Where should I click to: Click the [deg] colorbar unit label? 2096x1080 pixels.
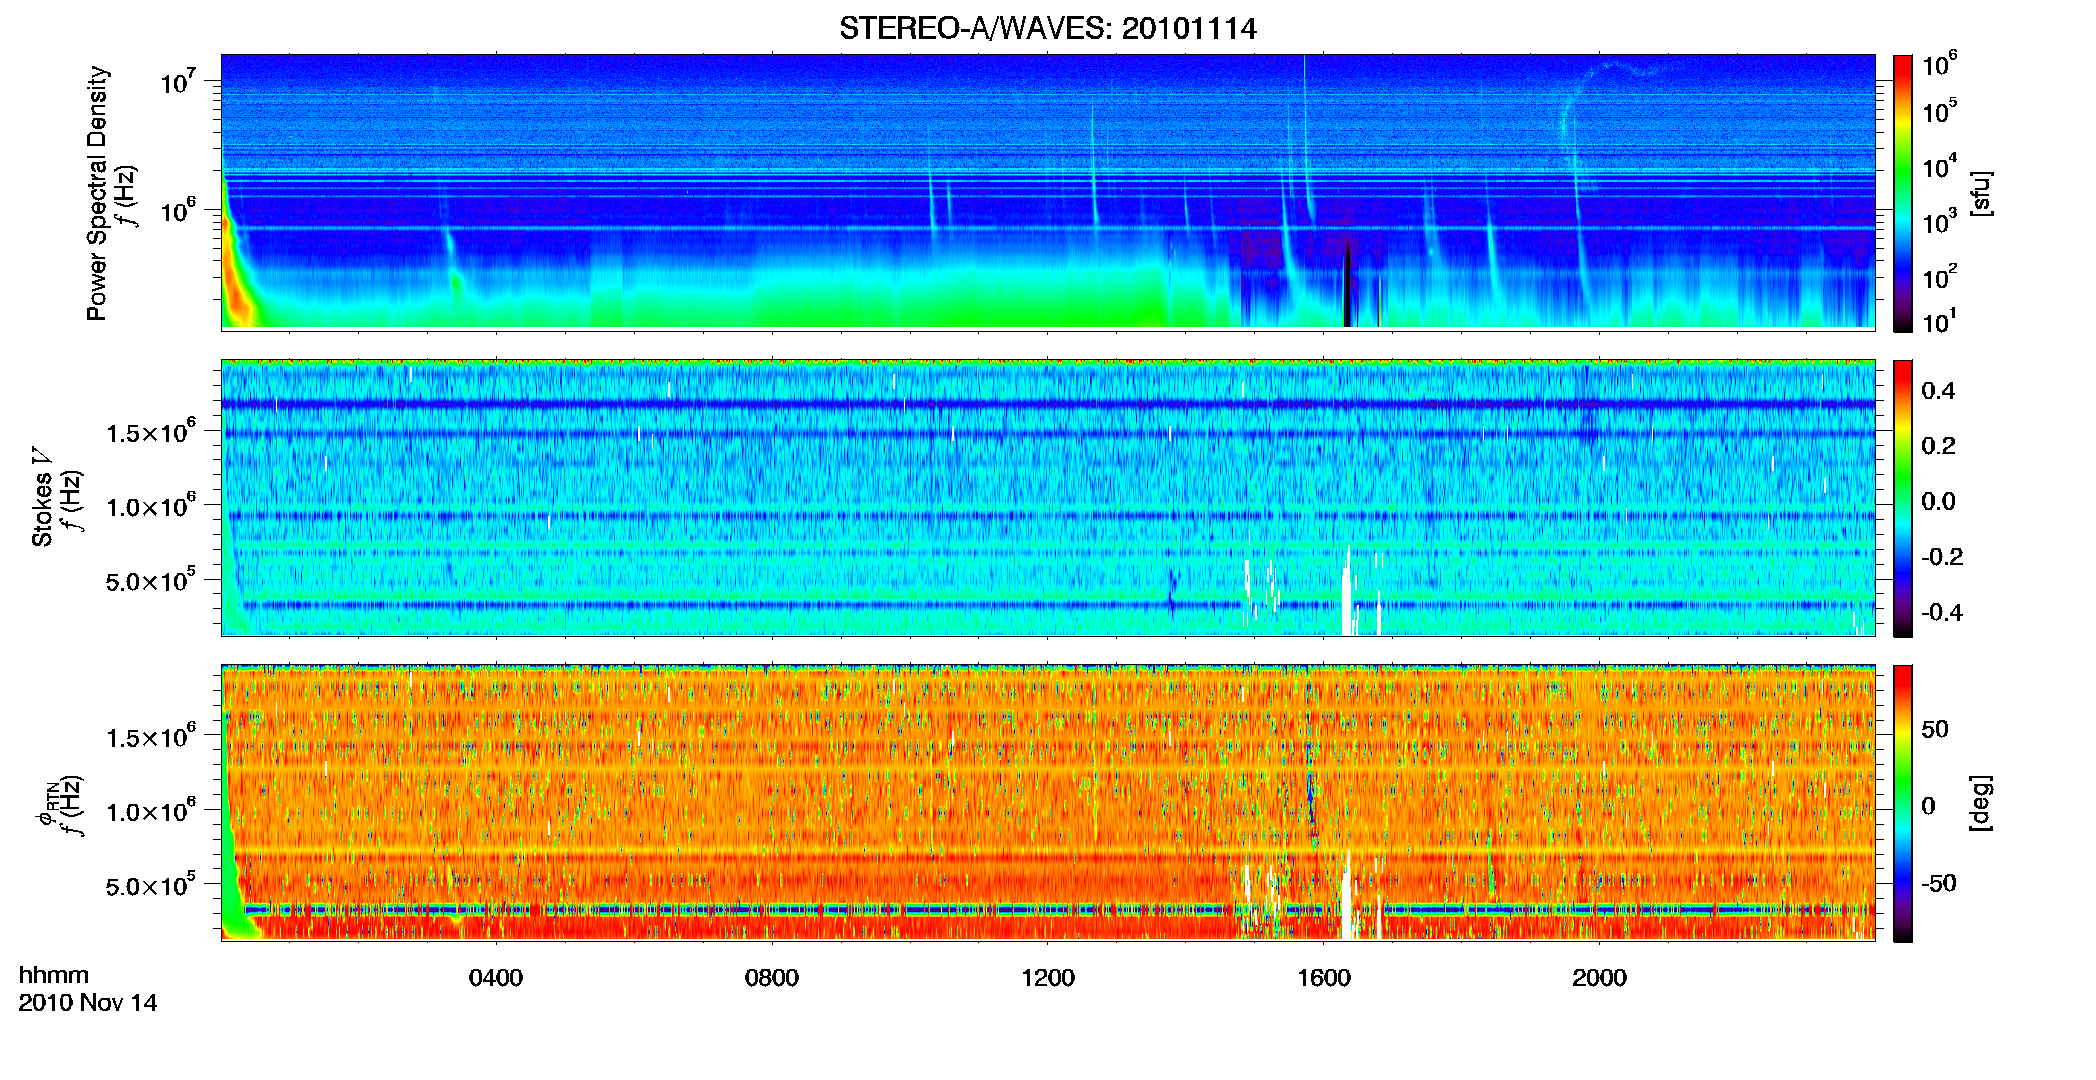click(1980, 803)
